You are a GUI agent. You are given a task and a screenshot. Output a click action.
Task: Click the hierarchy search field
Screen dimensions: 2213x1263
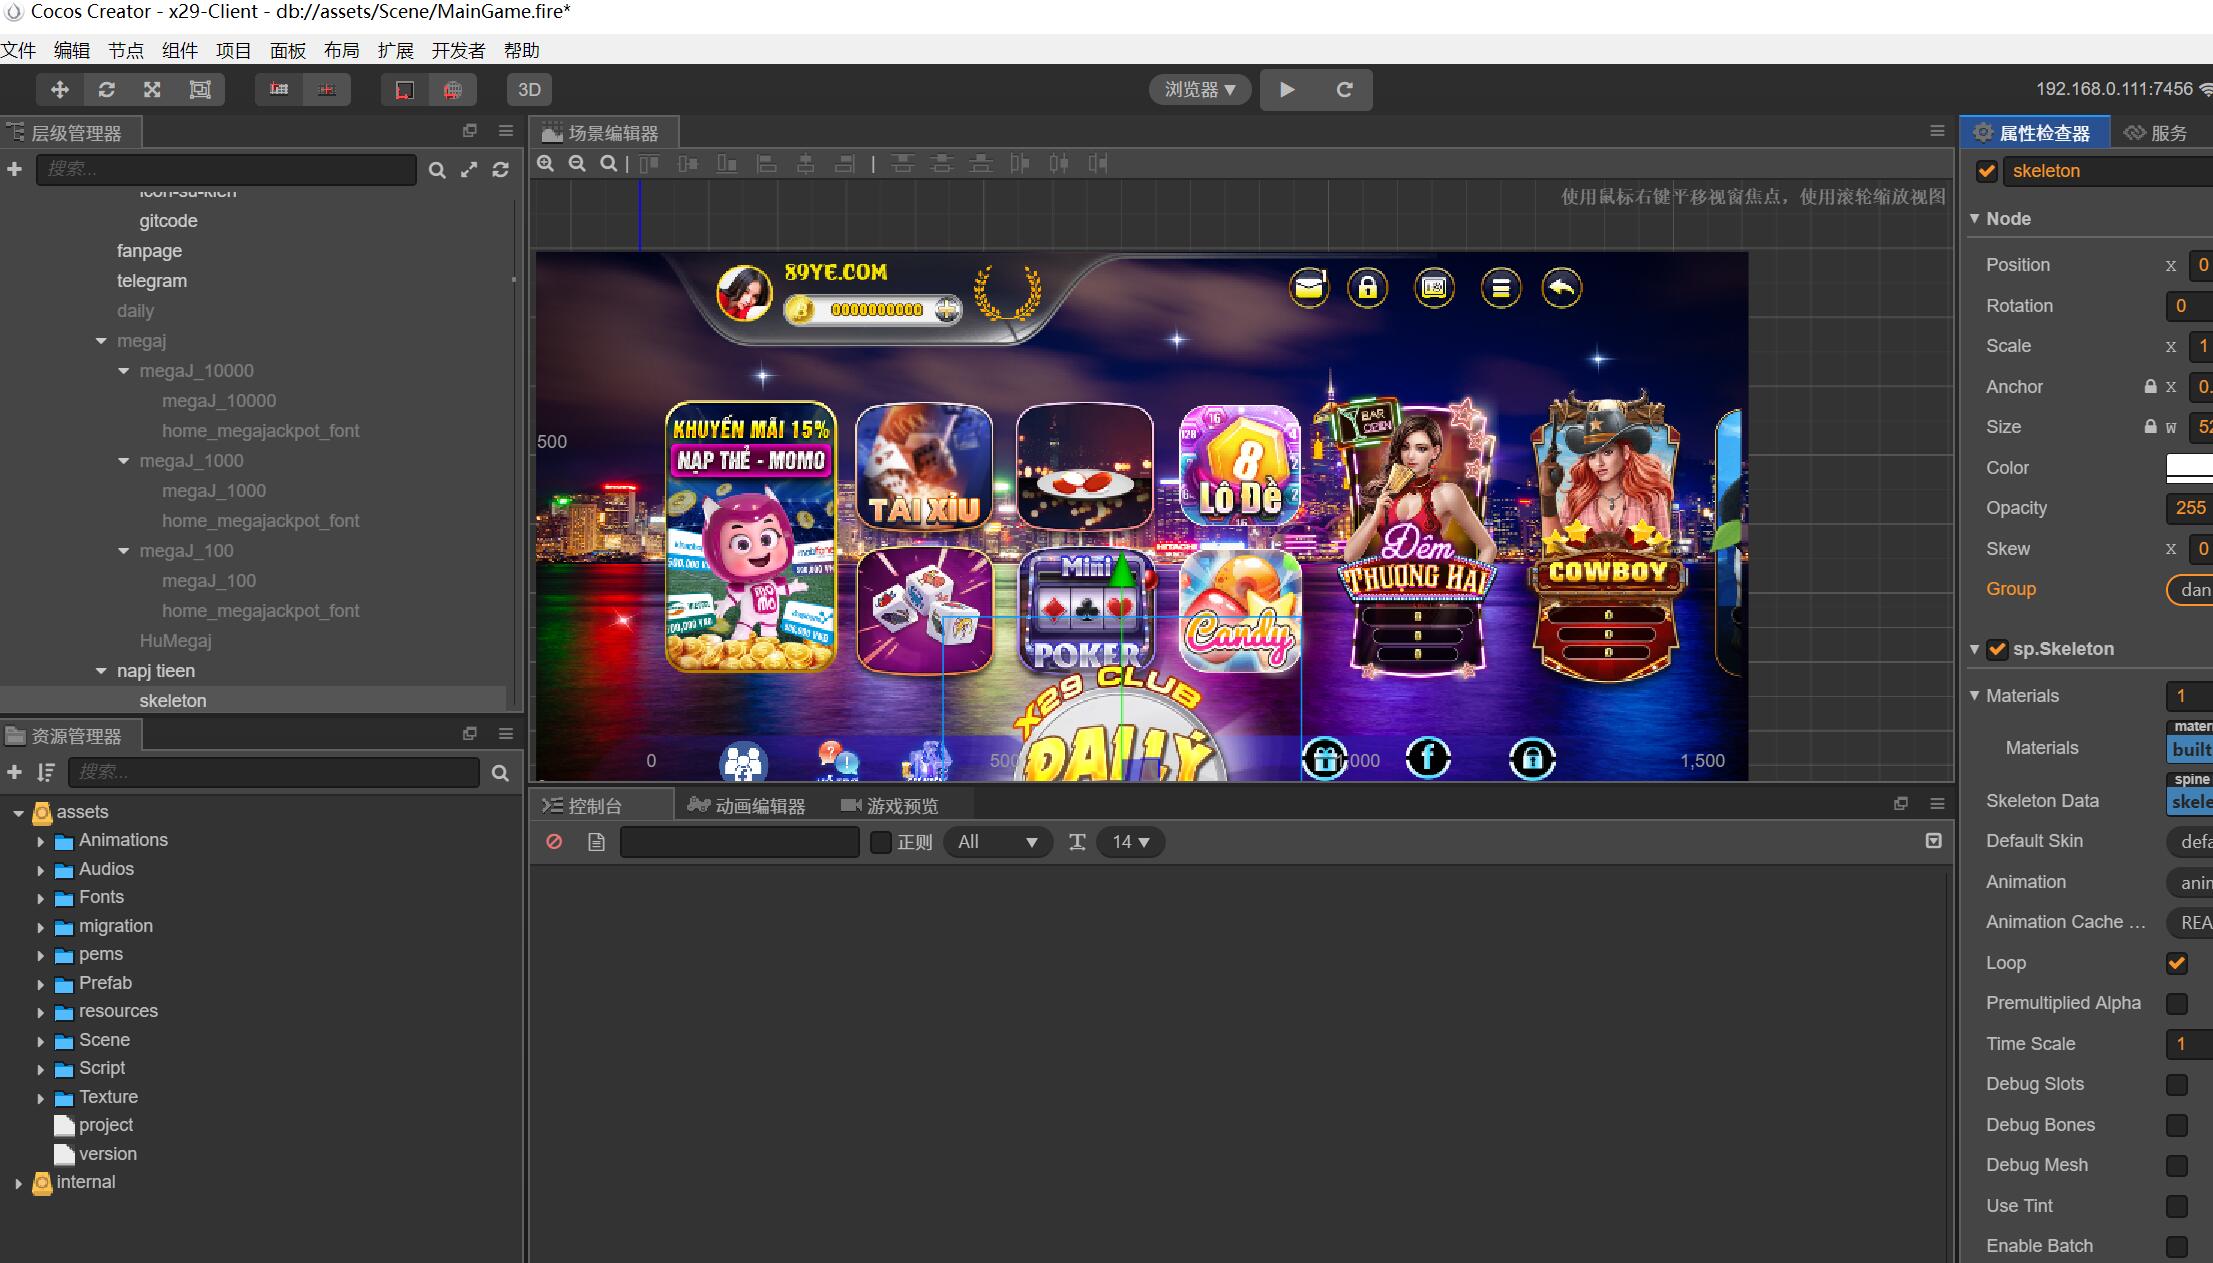tap(227, 170)
